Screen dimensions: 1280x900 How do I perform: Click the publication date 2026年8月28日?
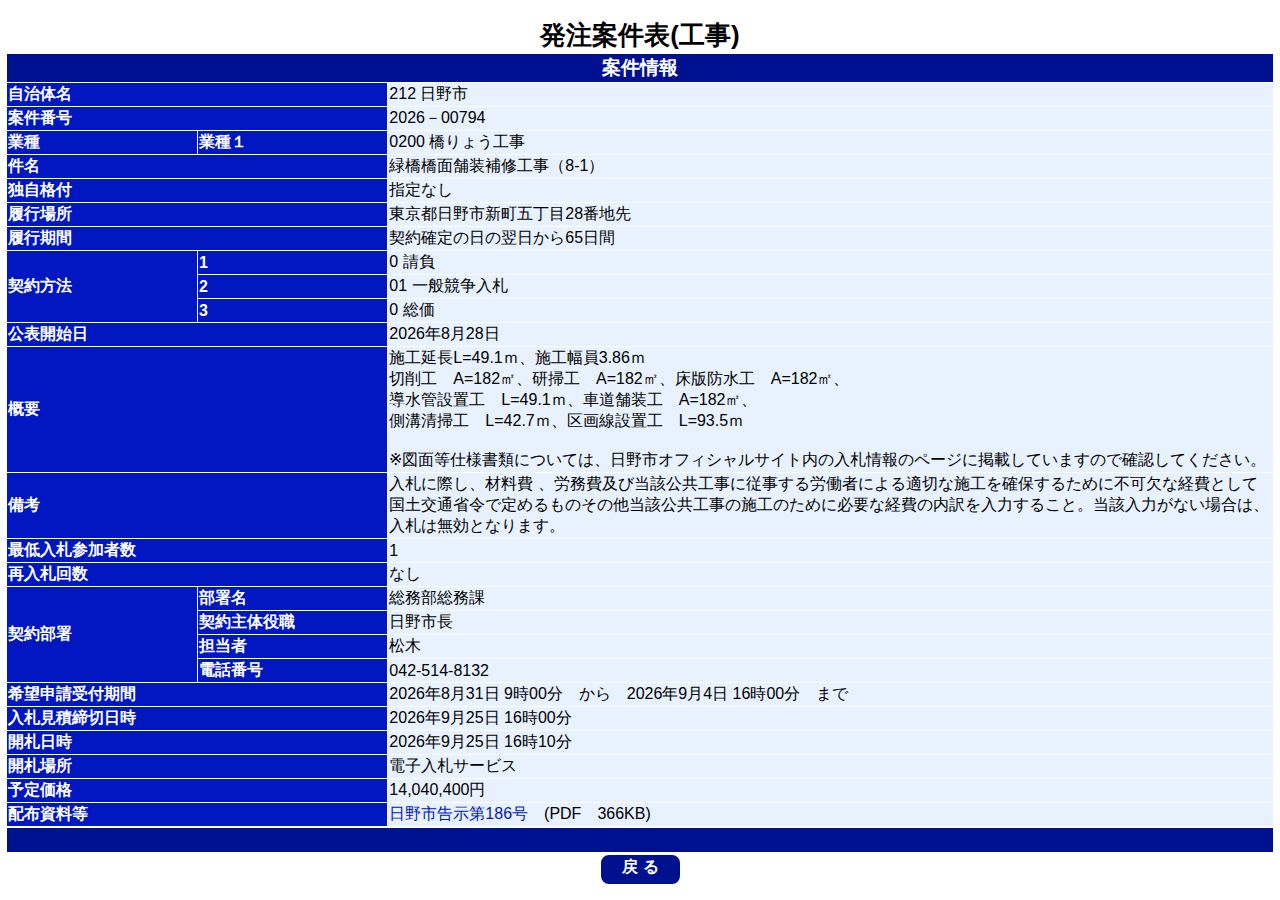click(444, 334)
